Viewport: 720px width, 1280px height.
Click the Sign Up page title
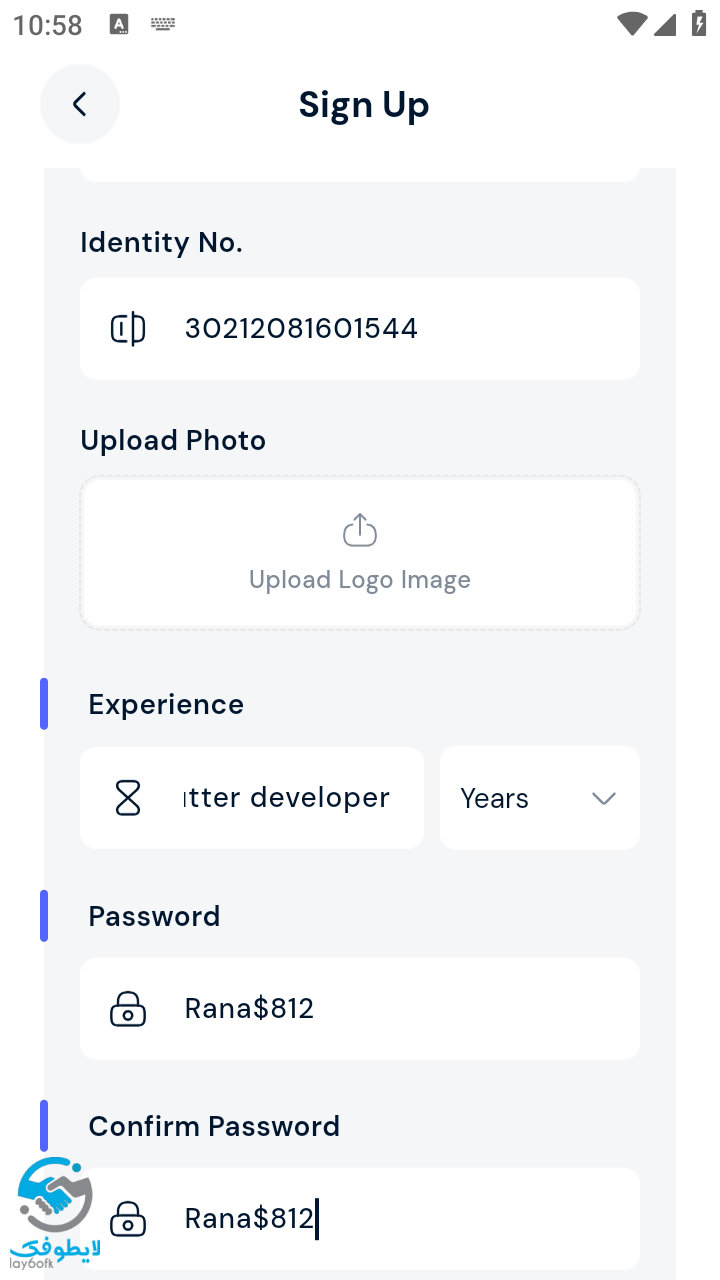(364, 104)
